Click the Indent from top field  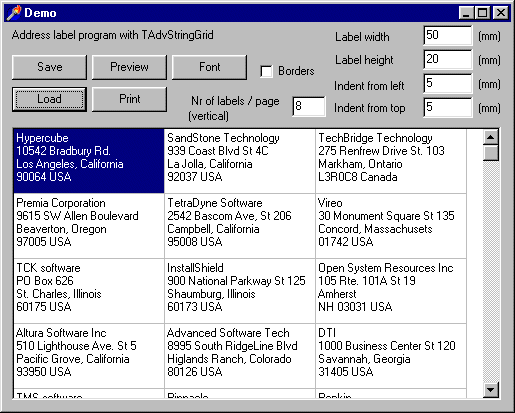(448, 107)
